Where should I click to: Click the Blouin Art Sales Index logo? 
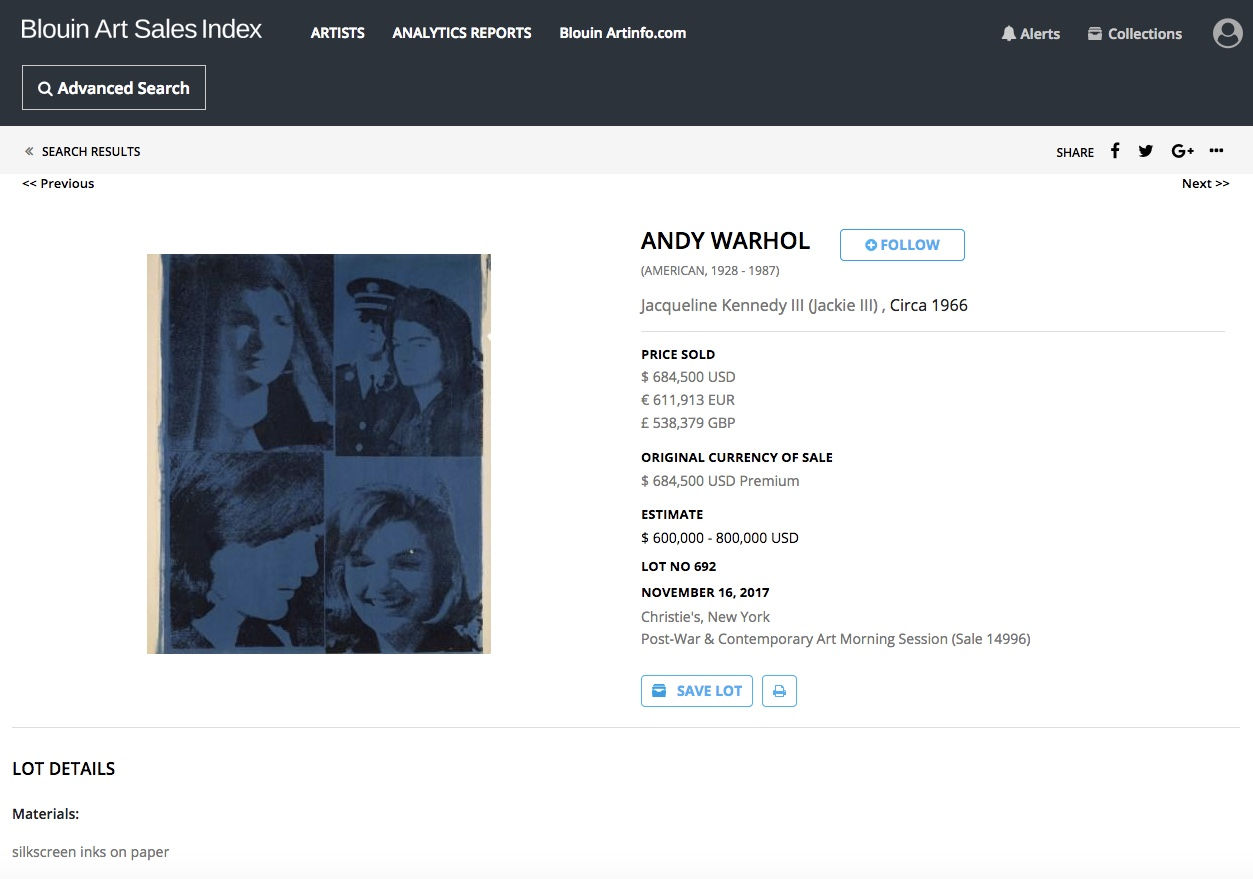click(x=141, y=29)
